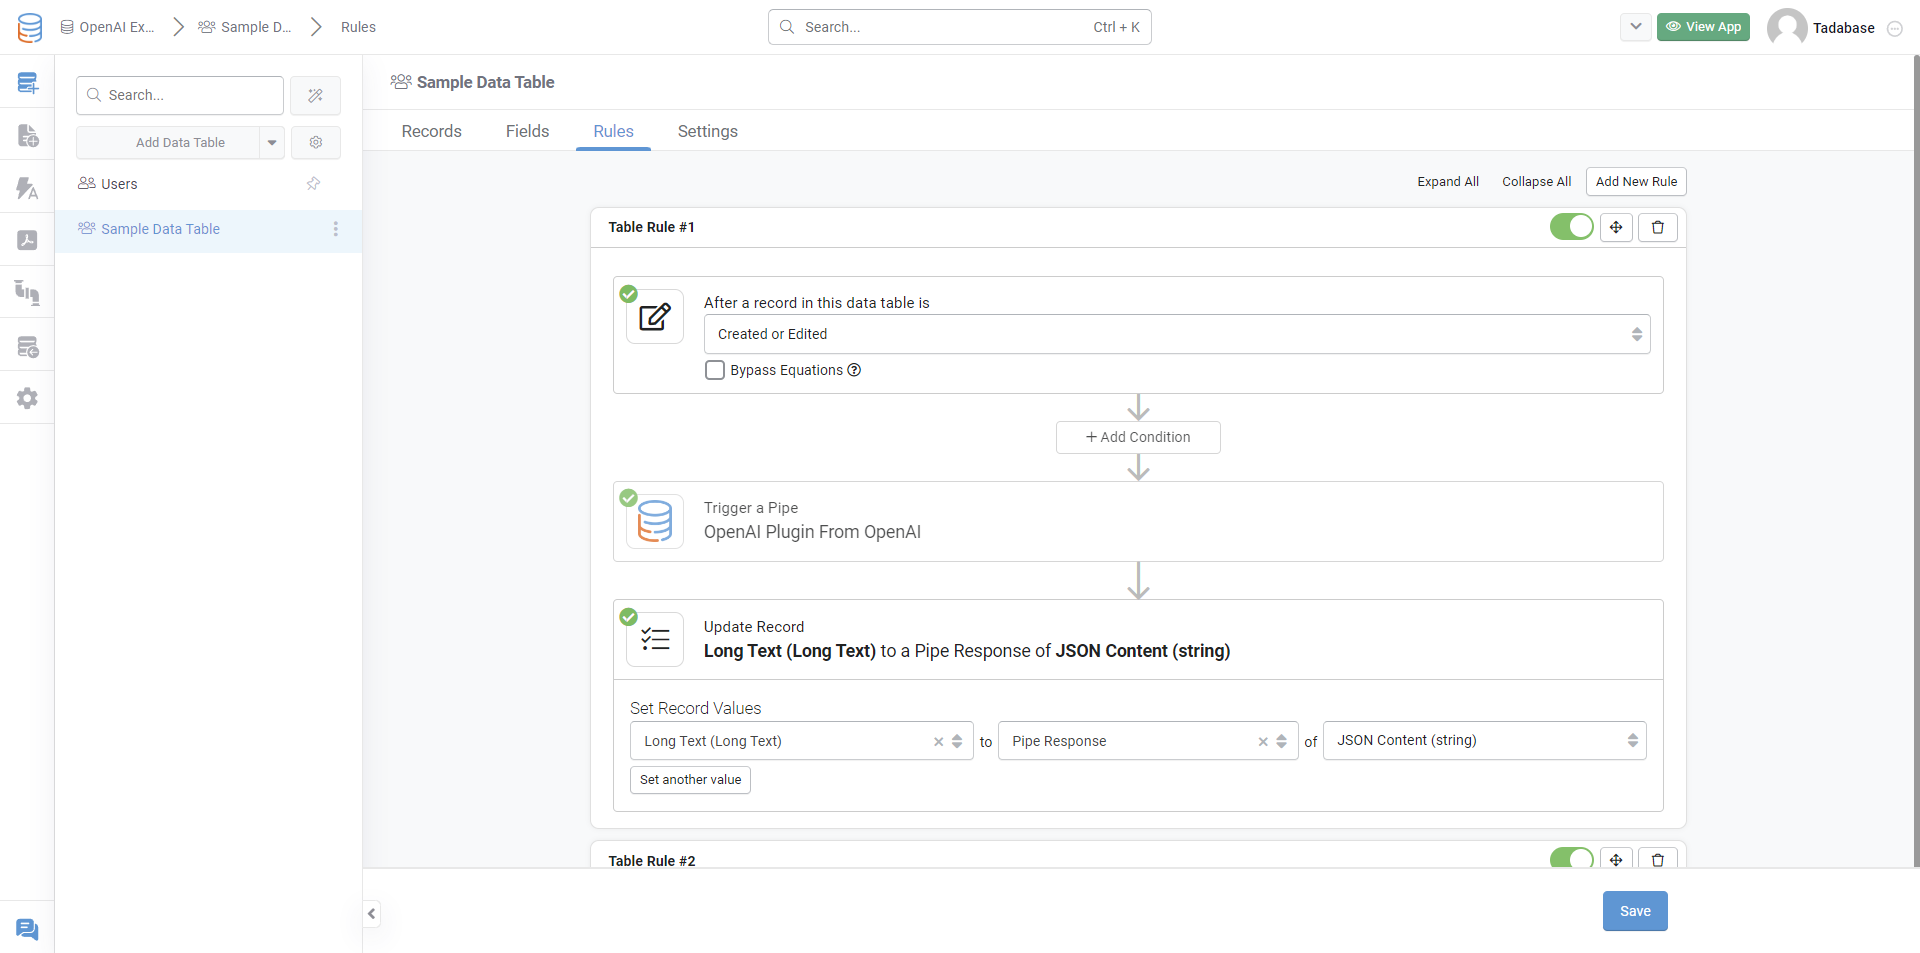Switch to the Fields tab
1920x953 pixels.
click(x=527, y=131)
